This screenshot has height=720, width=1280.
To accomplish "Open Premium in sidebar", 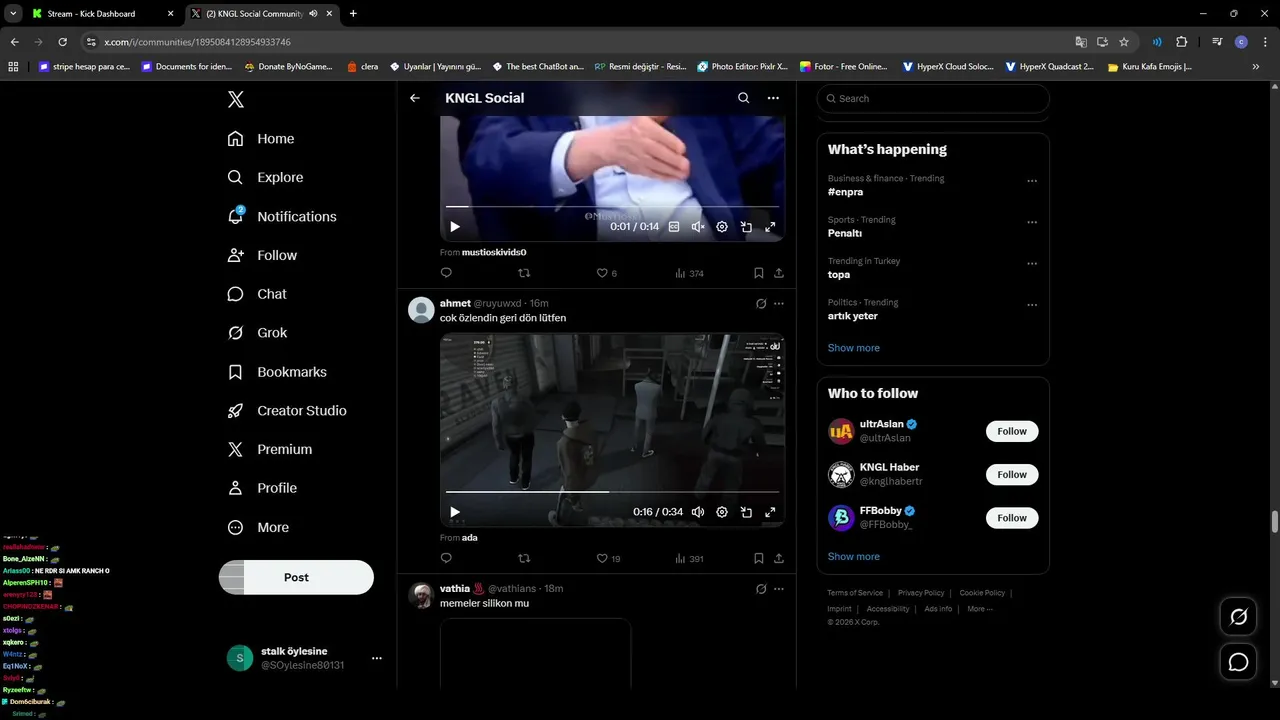I will pos(270,450).
